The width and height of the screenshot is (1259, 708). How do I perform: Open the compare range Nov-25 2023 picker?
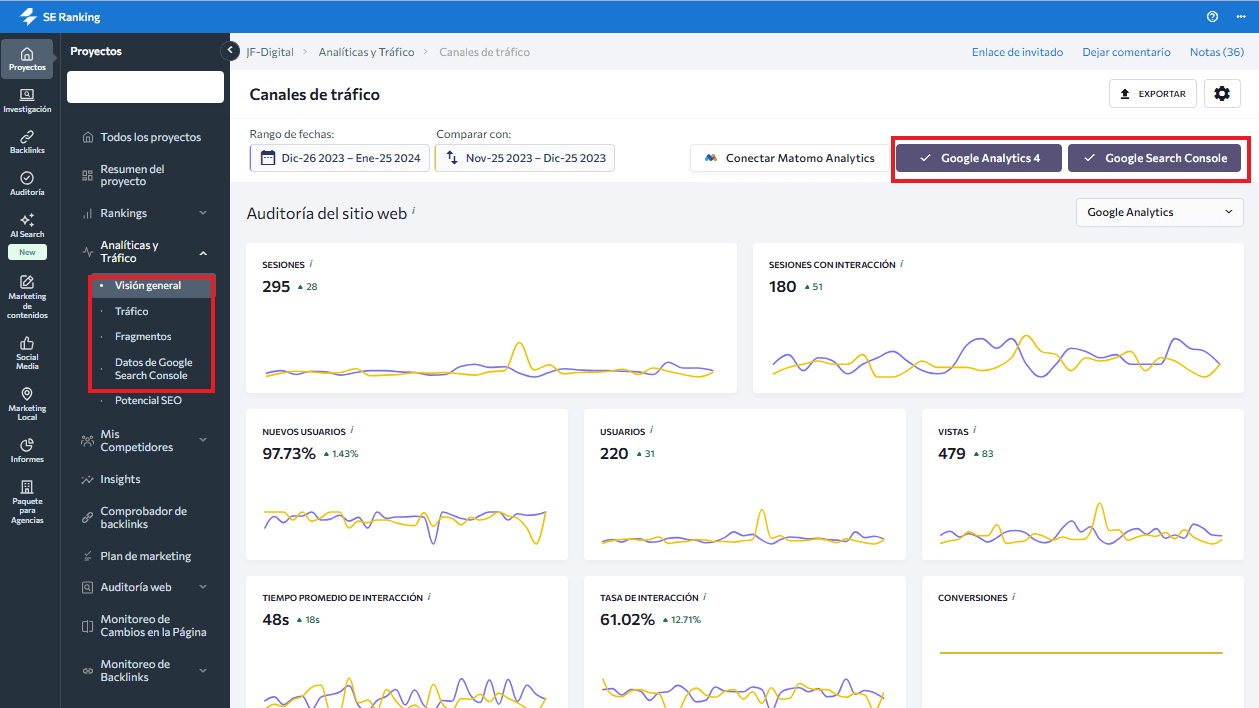click(x=525, y=158)
